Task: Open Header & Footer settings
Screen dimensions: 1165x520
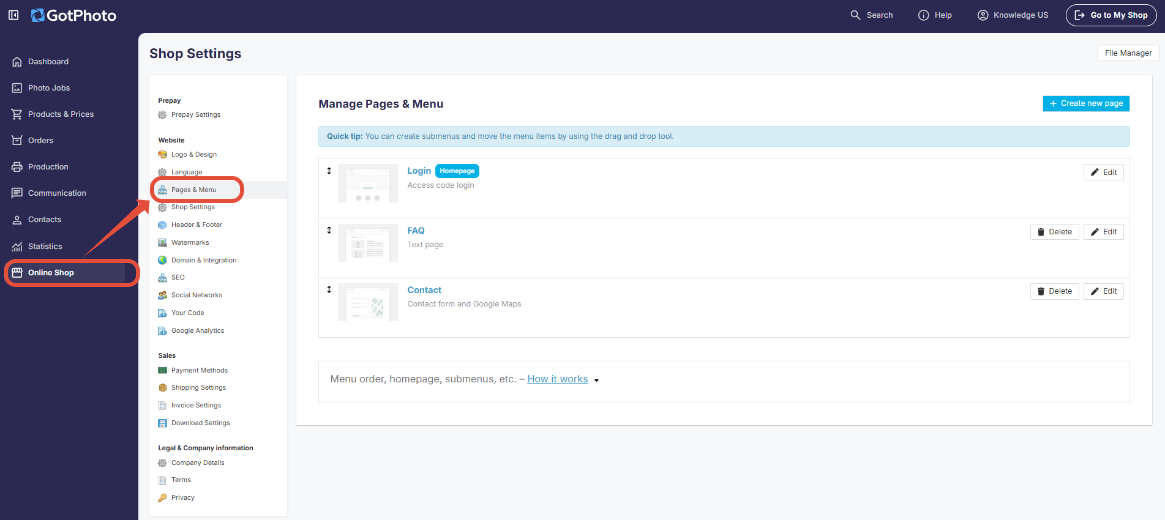Action: pos(196,224)
